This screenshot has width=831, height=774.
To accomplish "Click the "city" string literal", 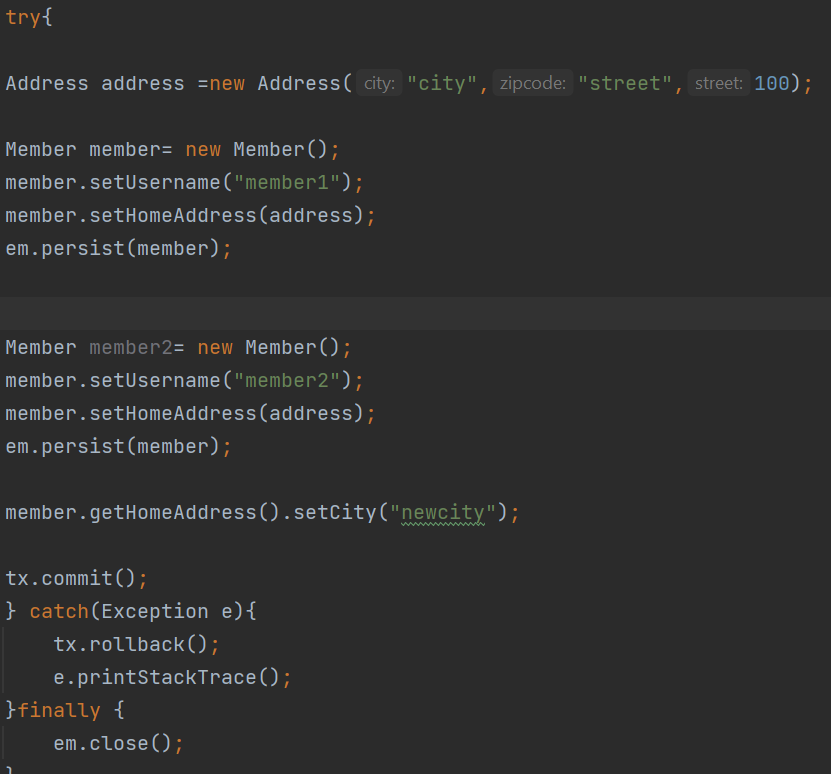I will [442, 84].
